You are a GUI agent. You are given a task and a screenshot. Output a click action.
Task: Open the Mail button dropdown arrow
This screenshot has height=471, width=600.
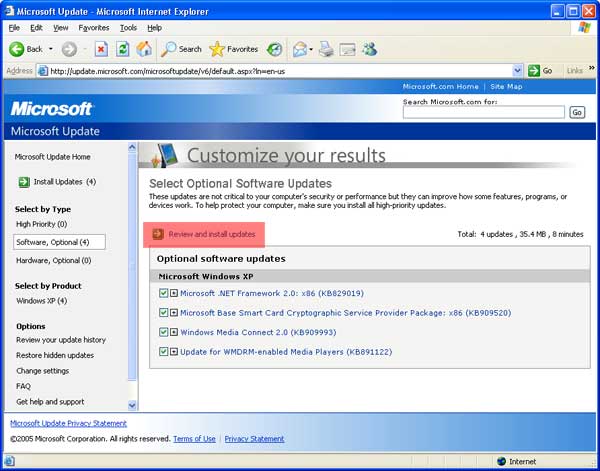click(311, 49)
